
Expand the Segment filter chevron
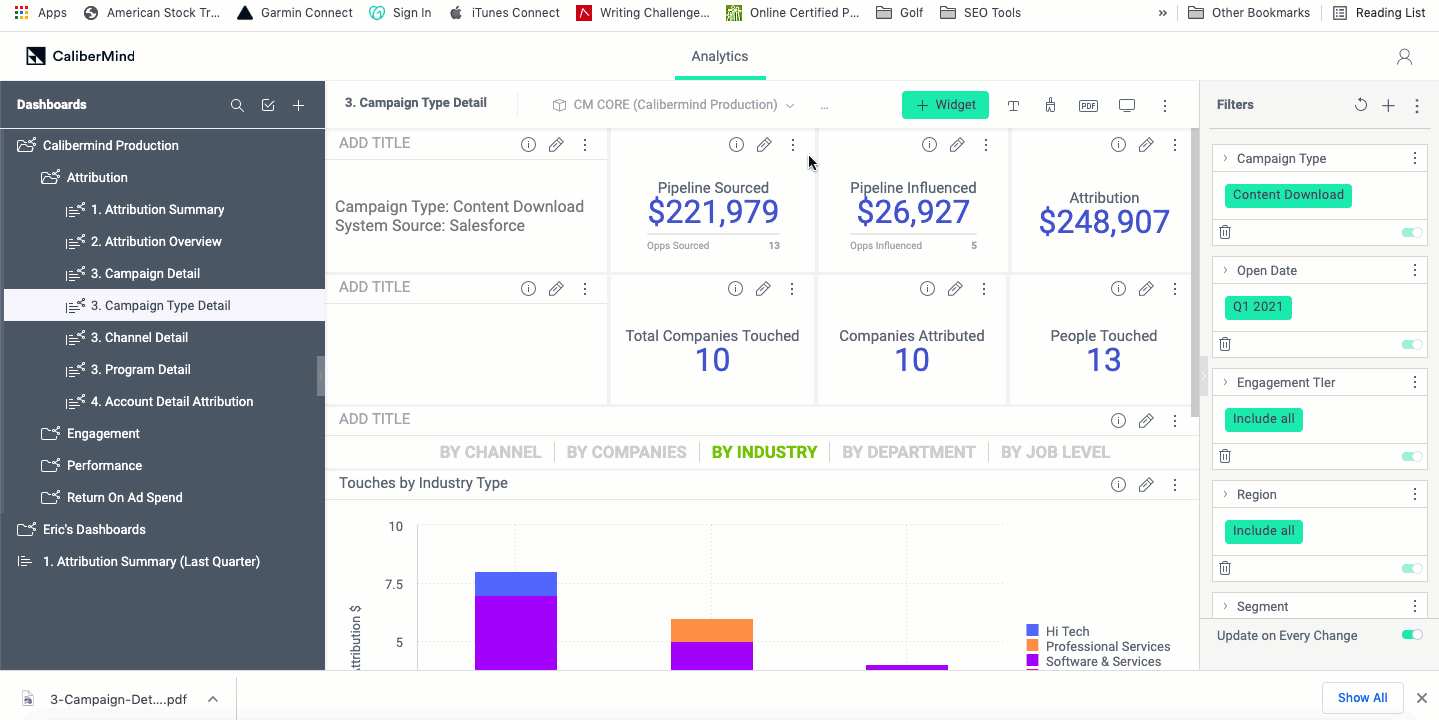tap(1225, 606)
